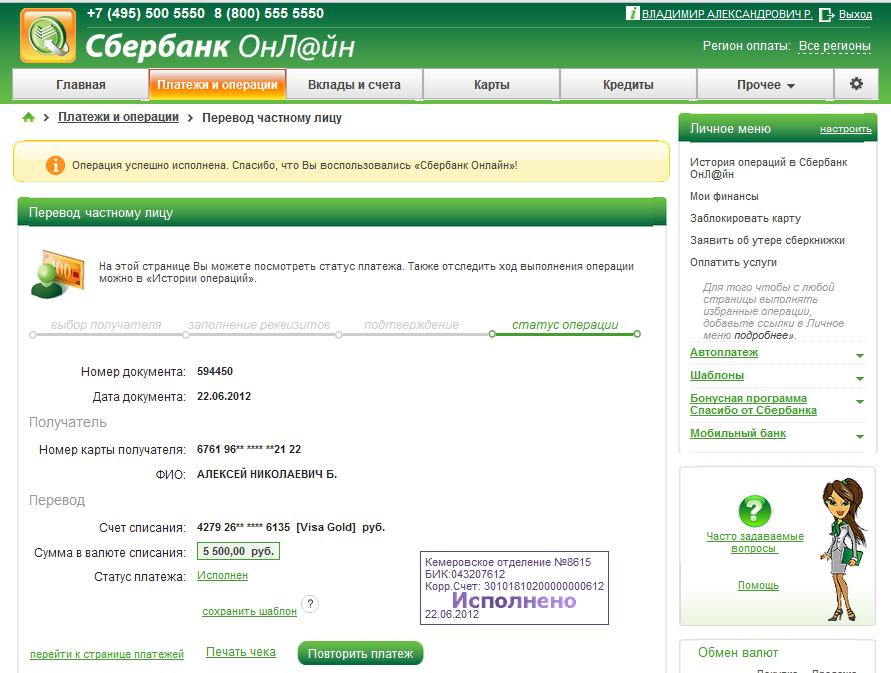
Task: Click the Печать чека link
Action: (x=241, y=652)
